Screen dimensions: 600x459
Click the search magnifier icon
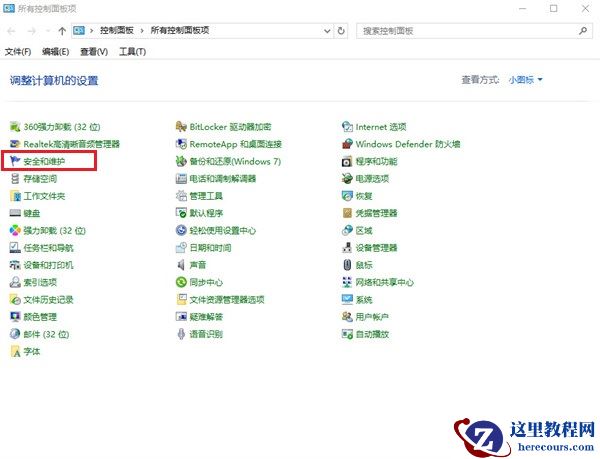[583, 31]
